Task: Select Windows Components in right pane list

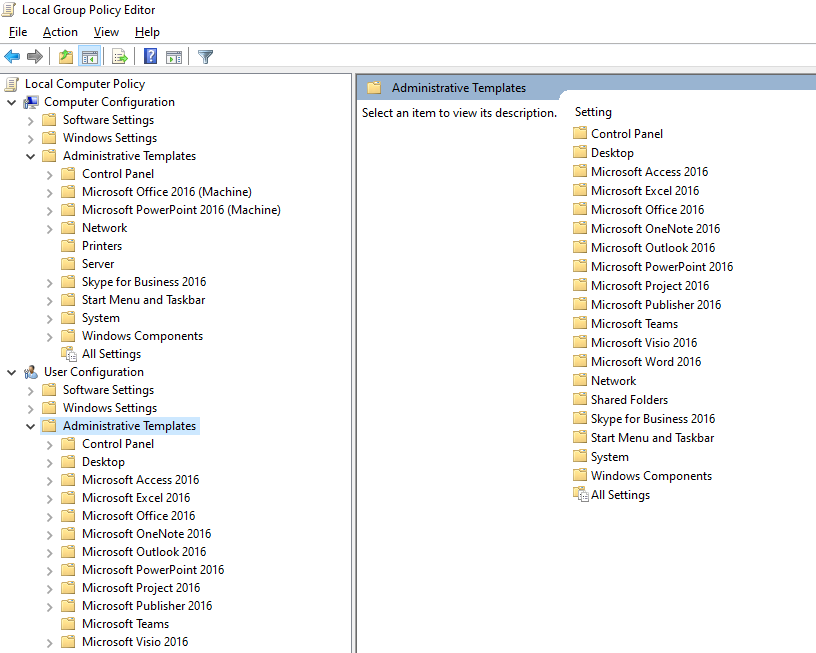Action: coord(651,476)
